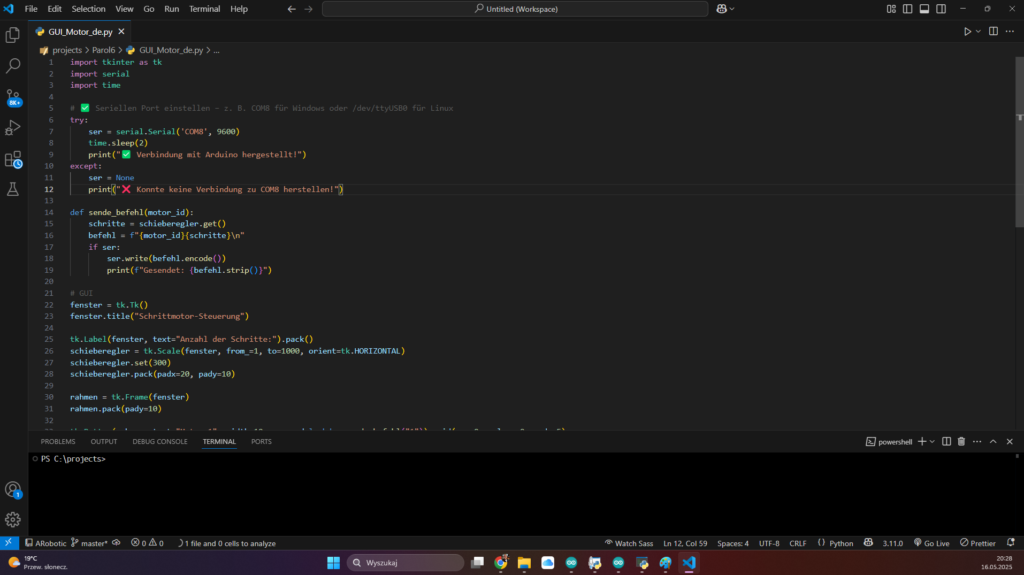The width and height of the screenshot is (1024, 575).
Task: Open the Manage gear settings
Action: pos(12,519)
